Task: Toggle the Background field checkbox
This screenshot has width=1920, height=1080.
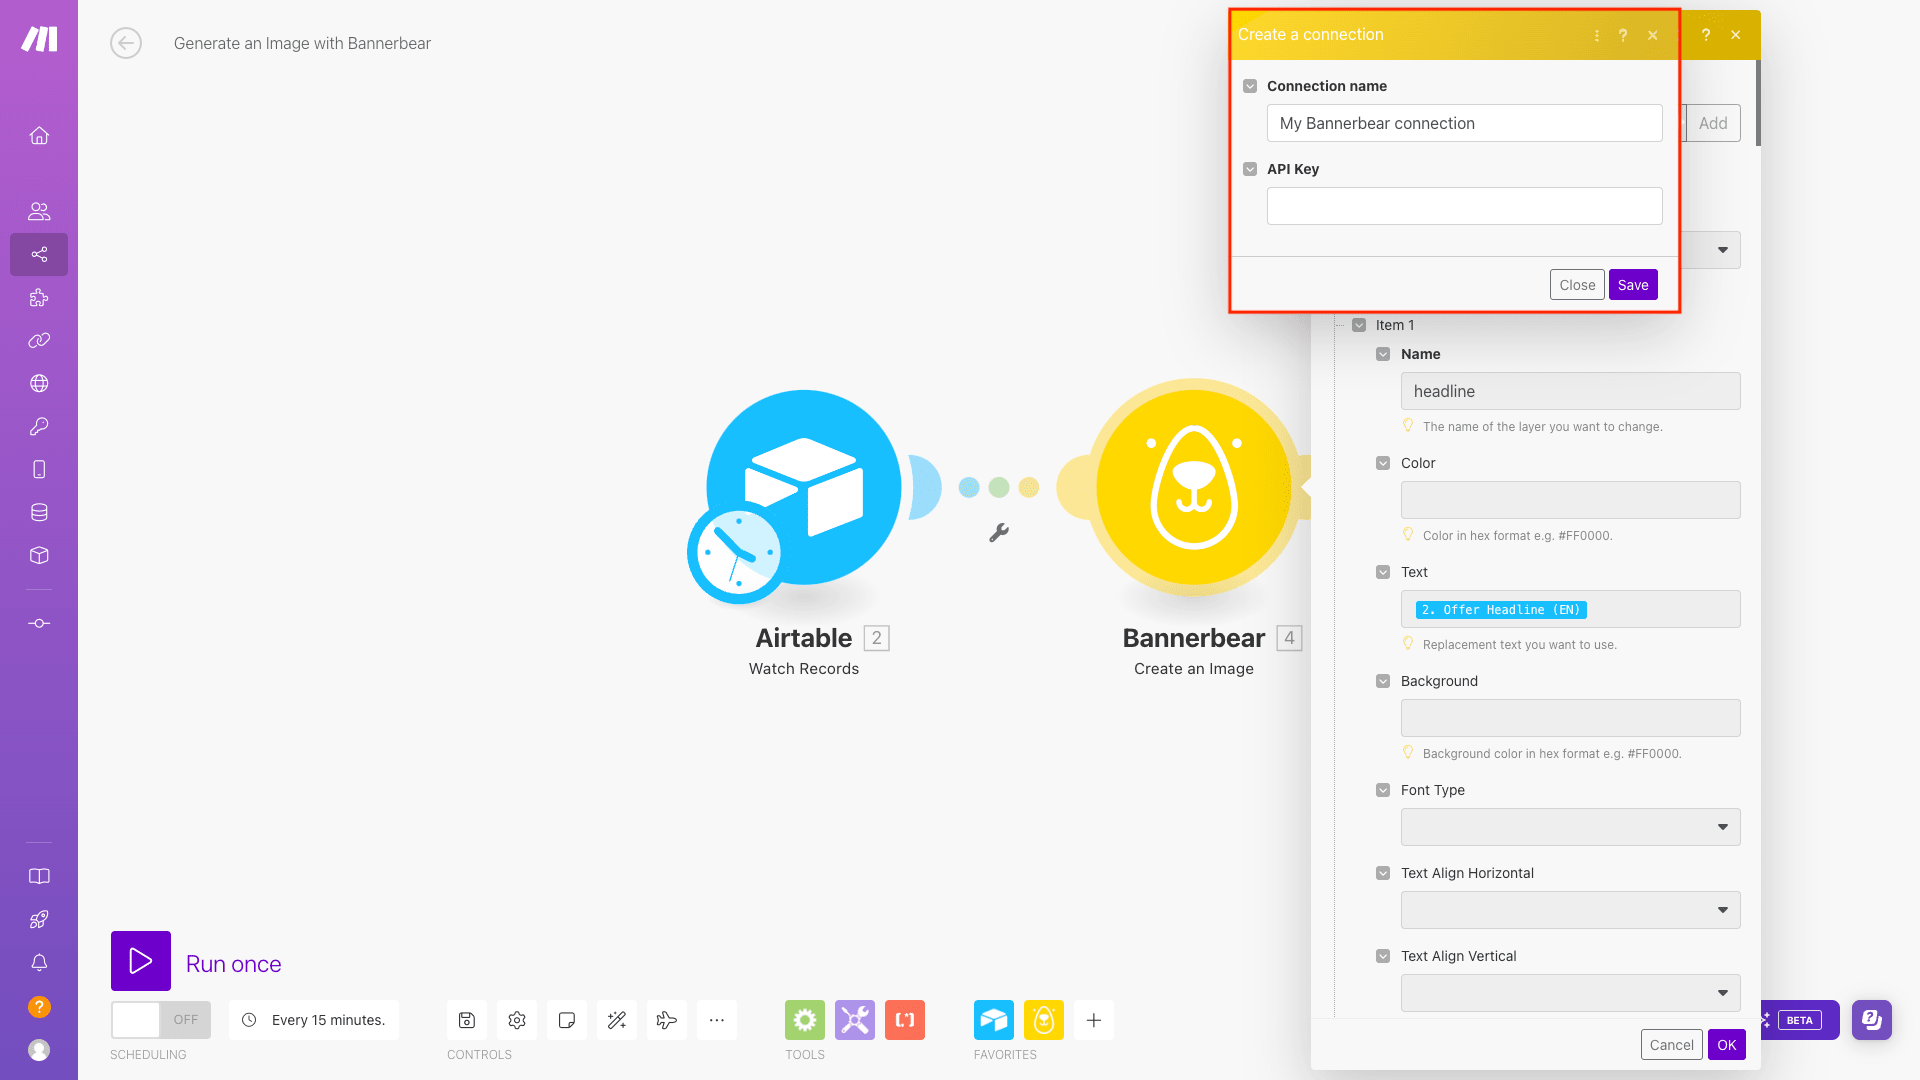Action: [x=1383, y=681]
